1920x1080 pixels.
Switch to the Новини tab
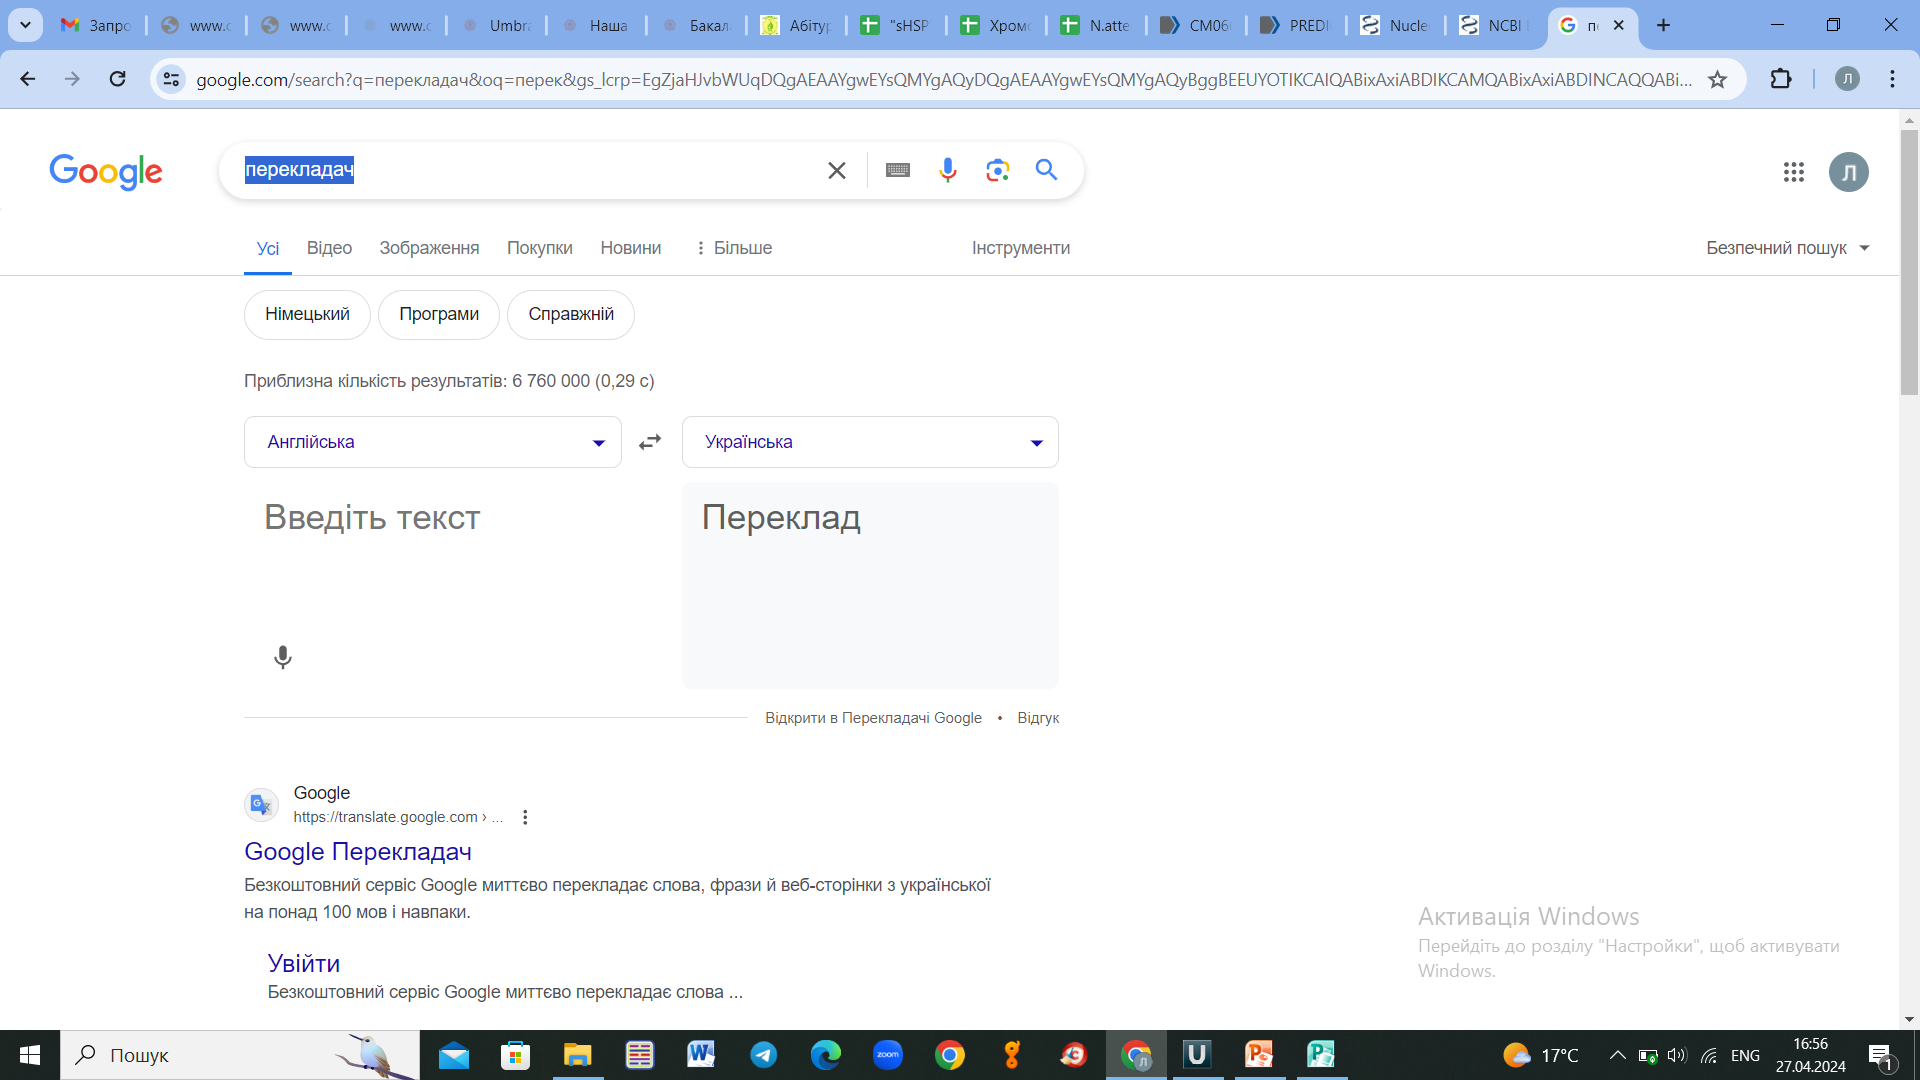coord(631,248)
